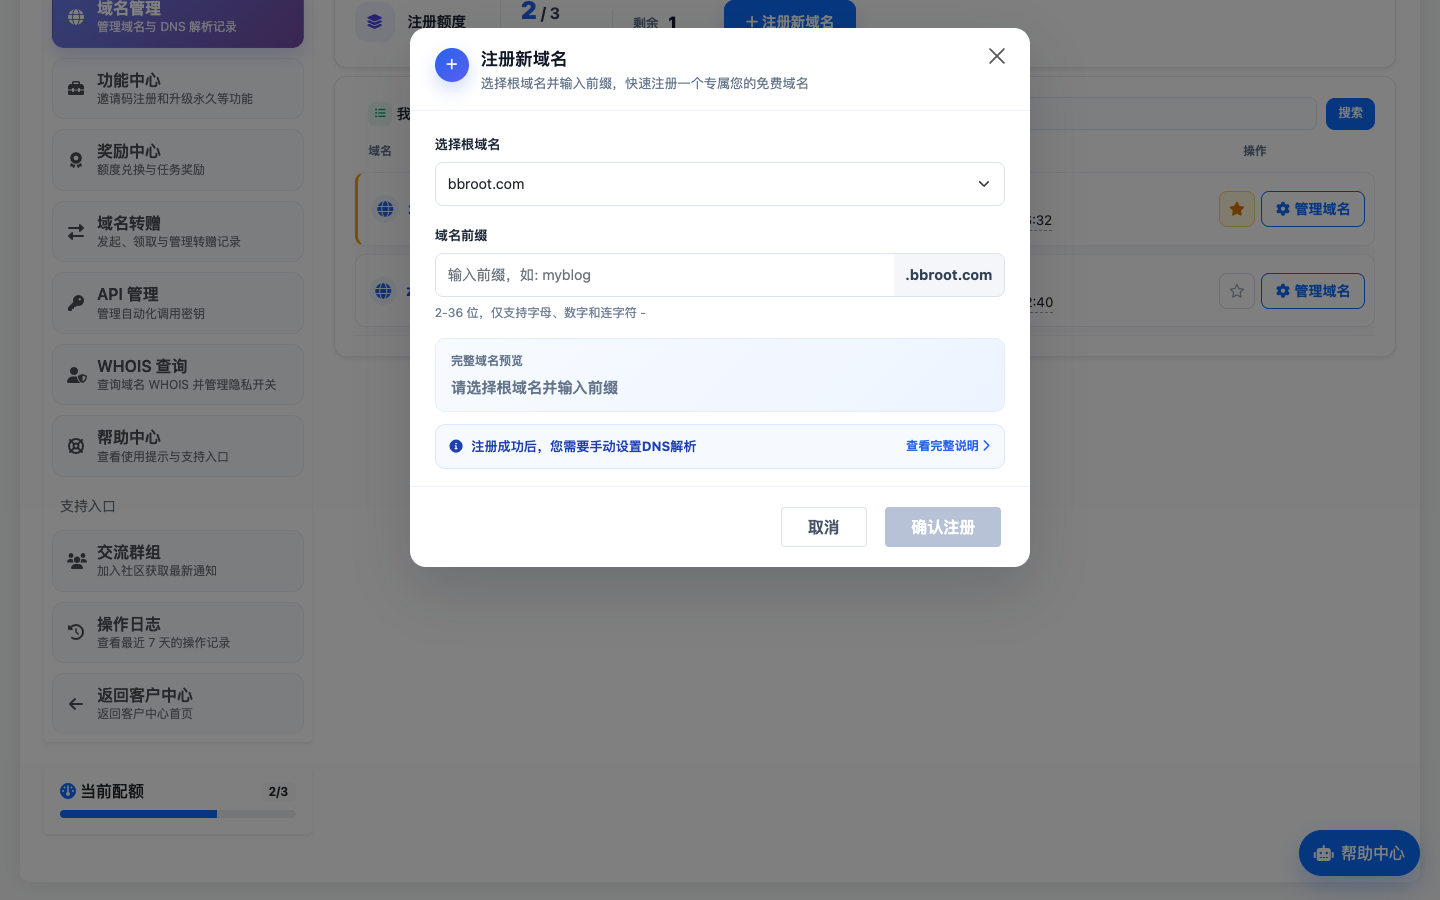The image size is (1440, 900).
Task: Open the floating 帮助中心 chat button
Action: click(1359, 853)
